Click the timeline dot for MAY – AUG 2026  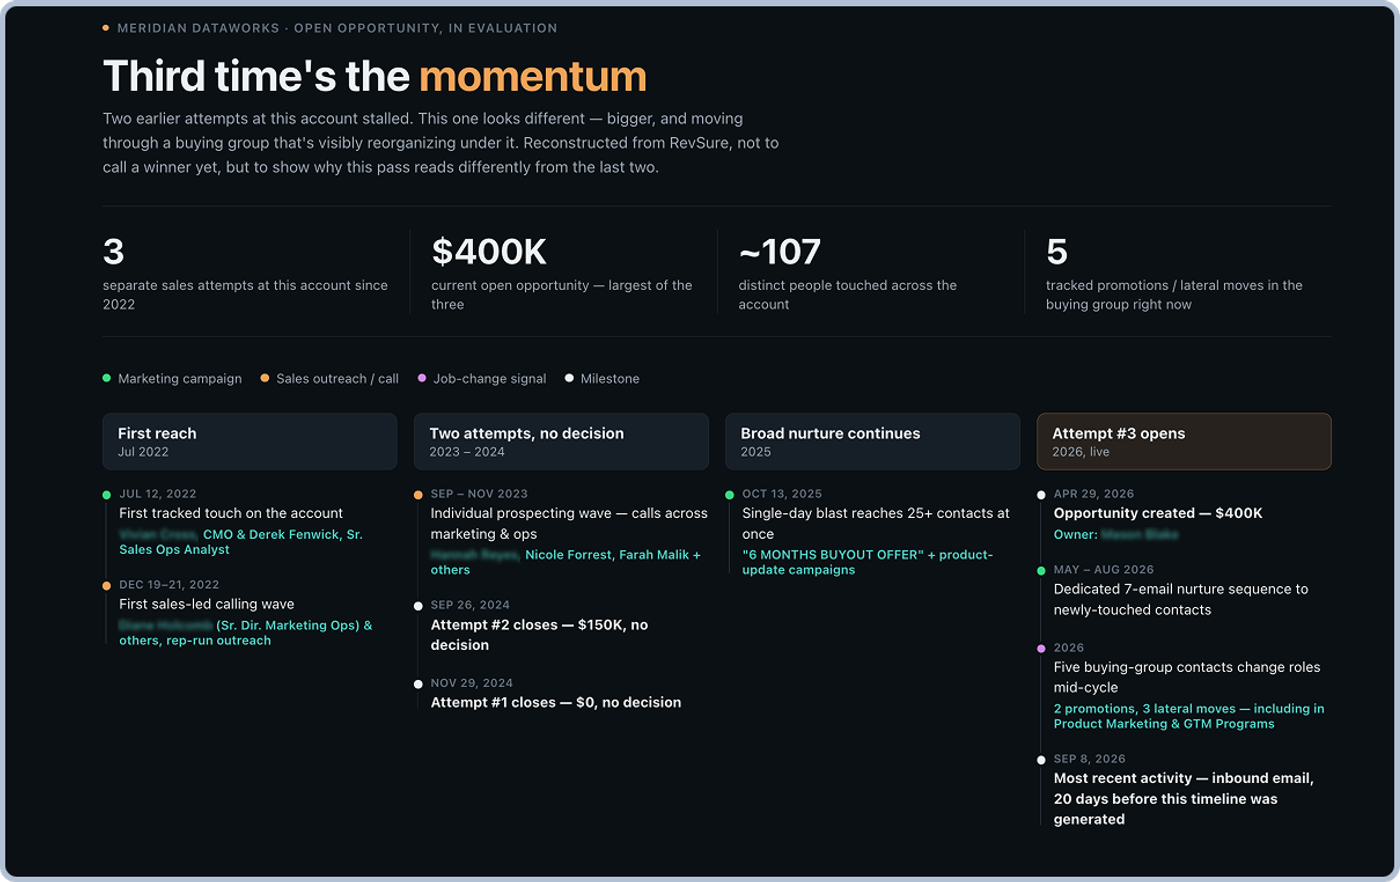pos(1041,571)
